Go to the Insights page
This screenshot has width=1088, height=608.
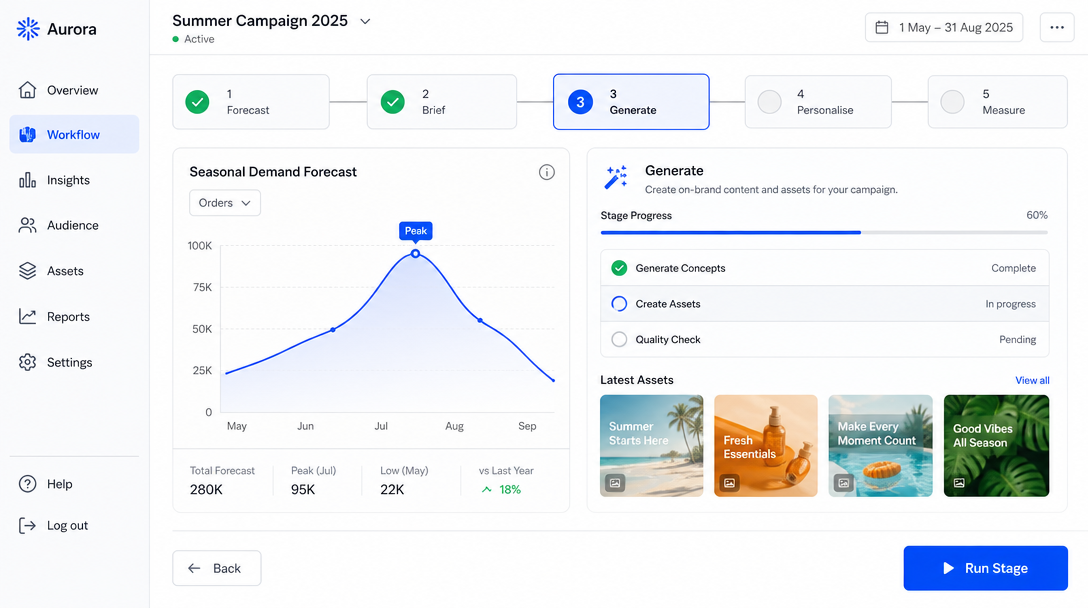pyautogui.click(x=74, y=180)
